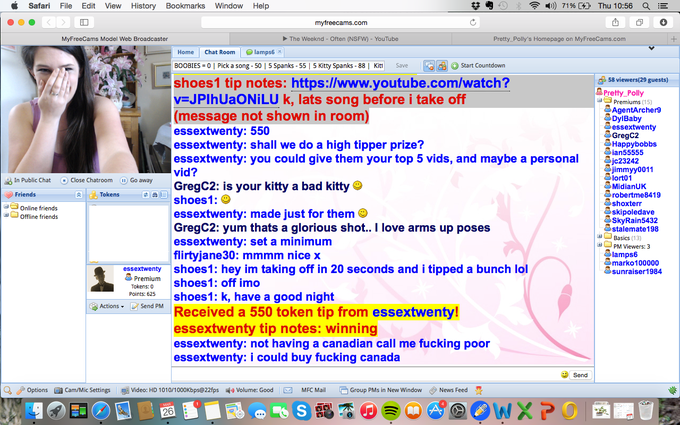Click the essextwenty avatar thumbnail

(102, 278)
